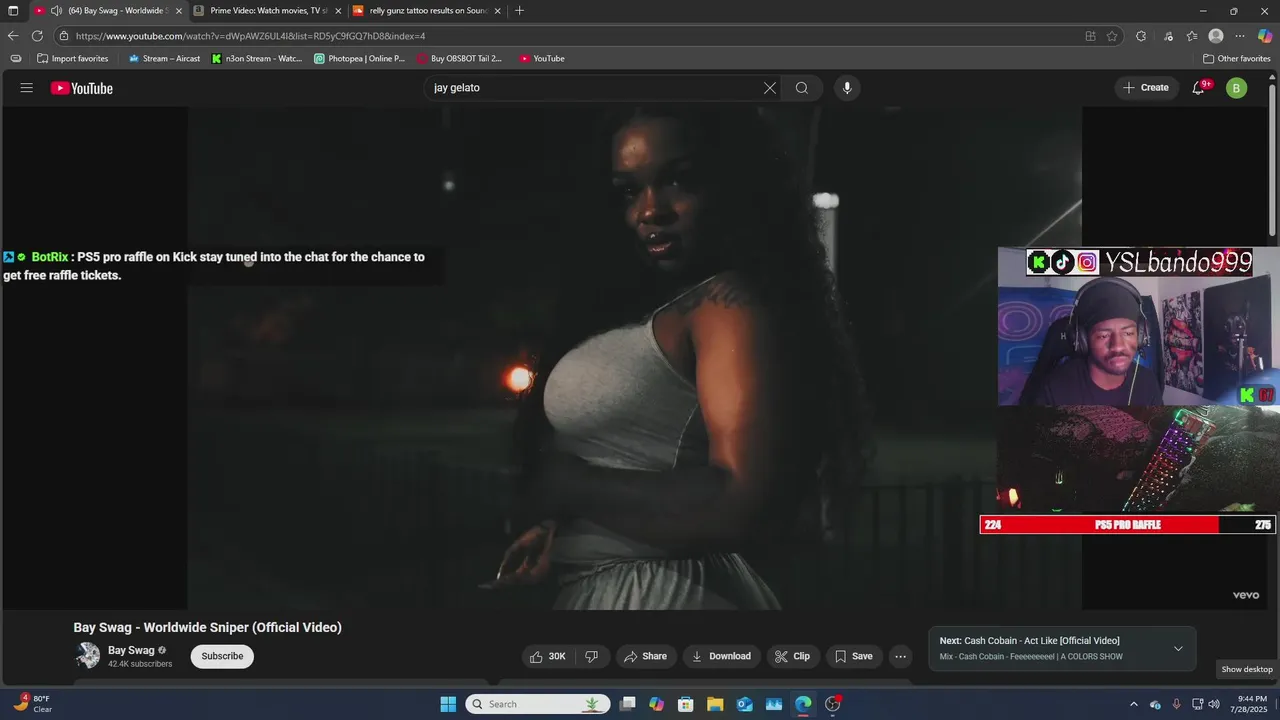The width and height of the screenshot is (1280, 720).
Task: Add this page to favorites star
Action: tap(1112, 36)
